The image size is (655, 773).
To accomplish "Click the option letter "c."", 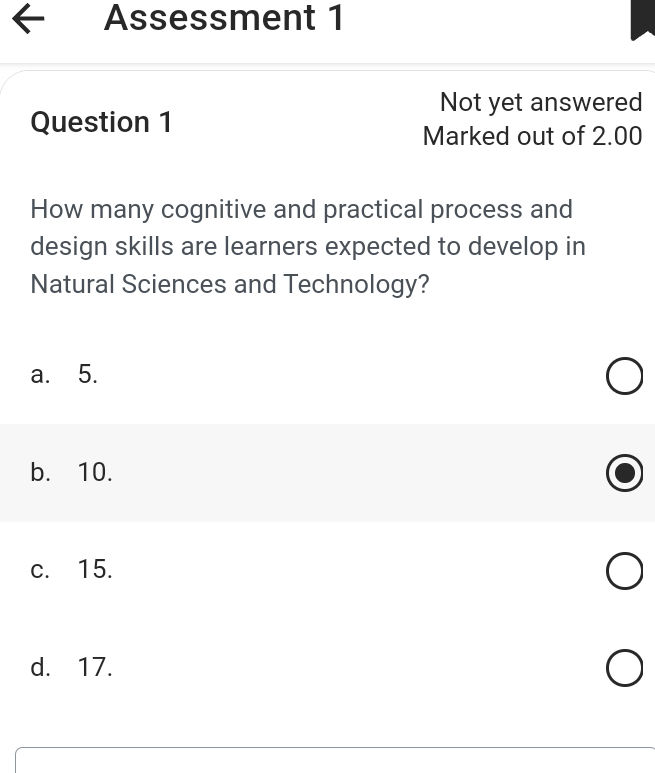I will click(x=40, y=570).
